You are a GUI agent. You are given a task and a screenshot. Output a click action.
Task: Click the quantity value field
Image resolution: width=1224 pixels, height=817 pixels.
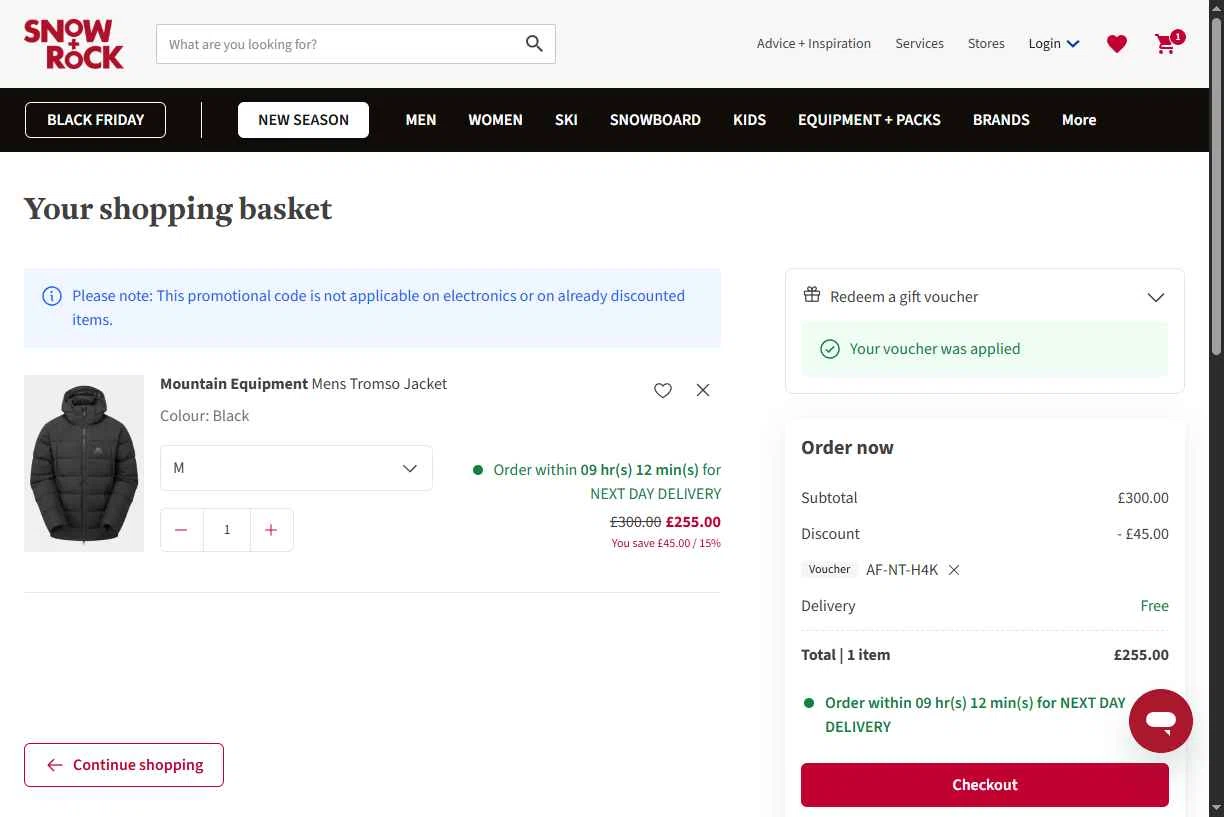click(x=227, y=530)
